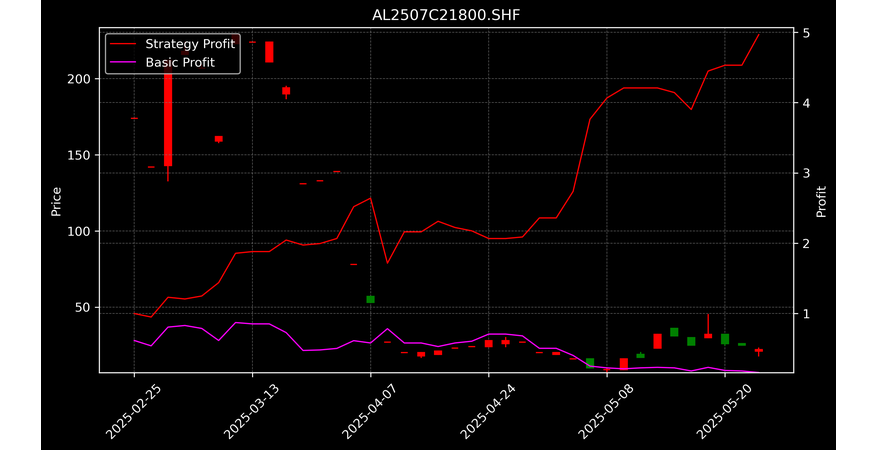
Task: Click the 200 price tick label
Action: pyautogui.click(x=79, y=79)
